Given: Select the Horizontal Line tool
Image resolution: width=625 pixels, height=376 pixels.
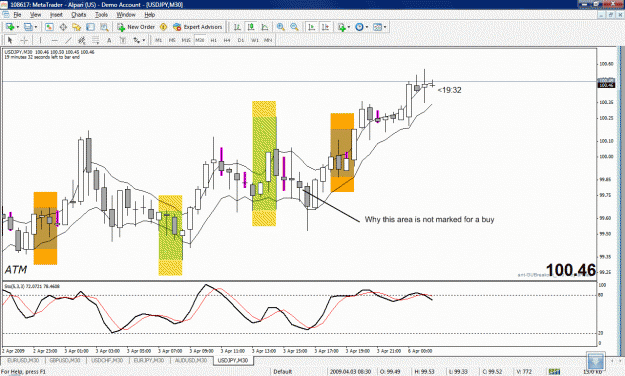Looking at the screenshot, I should [x=55, y=40].
